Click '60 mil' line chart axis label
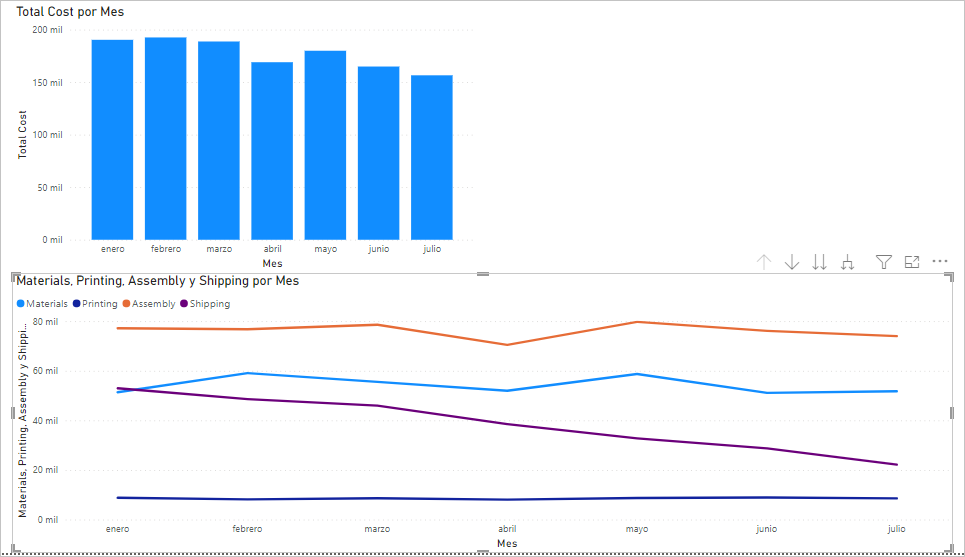 (46, 371)
